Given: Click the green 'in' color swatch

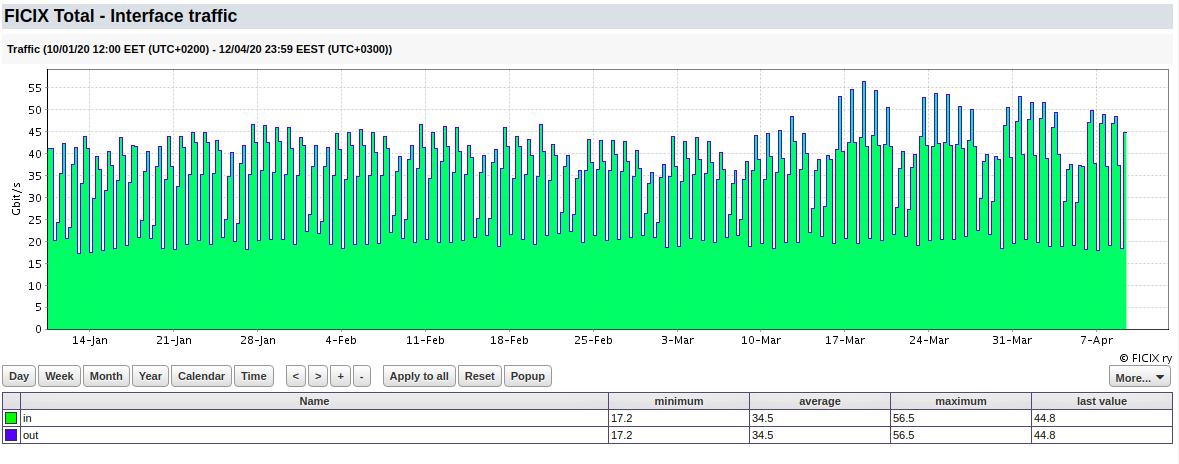Looking at the screenshot, I should [11, 417].
